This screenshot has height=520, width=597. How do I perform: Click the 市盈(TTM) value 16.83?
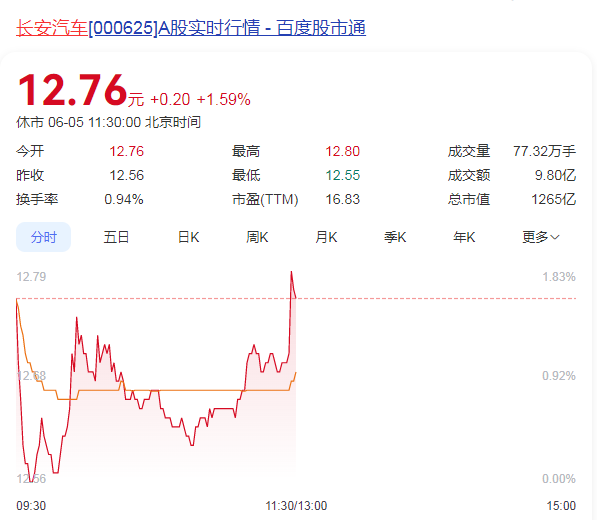pyautogui.click(x=342, y=199)
